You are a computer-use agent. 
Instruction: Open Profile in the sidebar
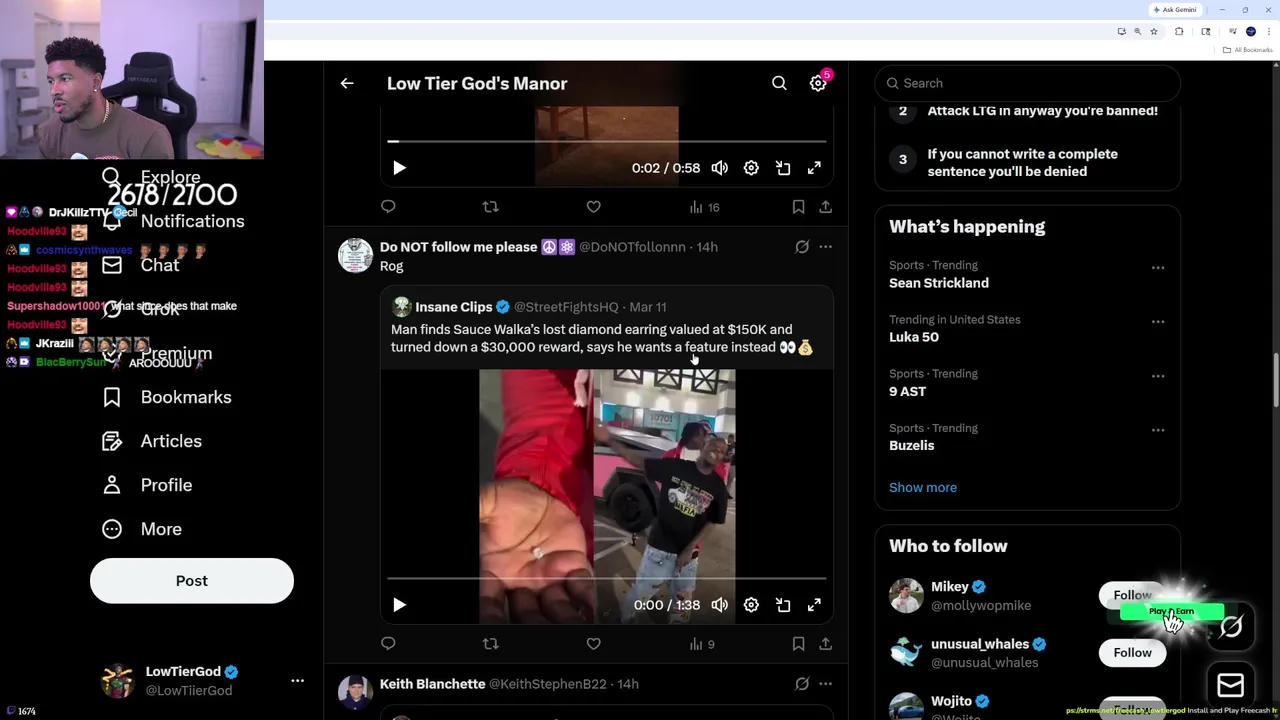pyautogui.click(x=147, y=485)
